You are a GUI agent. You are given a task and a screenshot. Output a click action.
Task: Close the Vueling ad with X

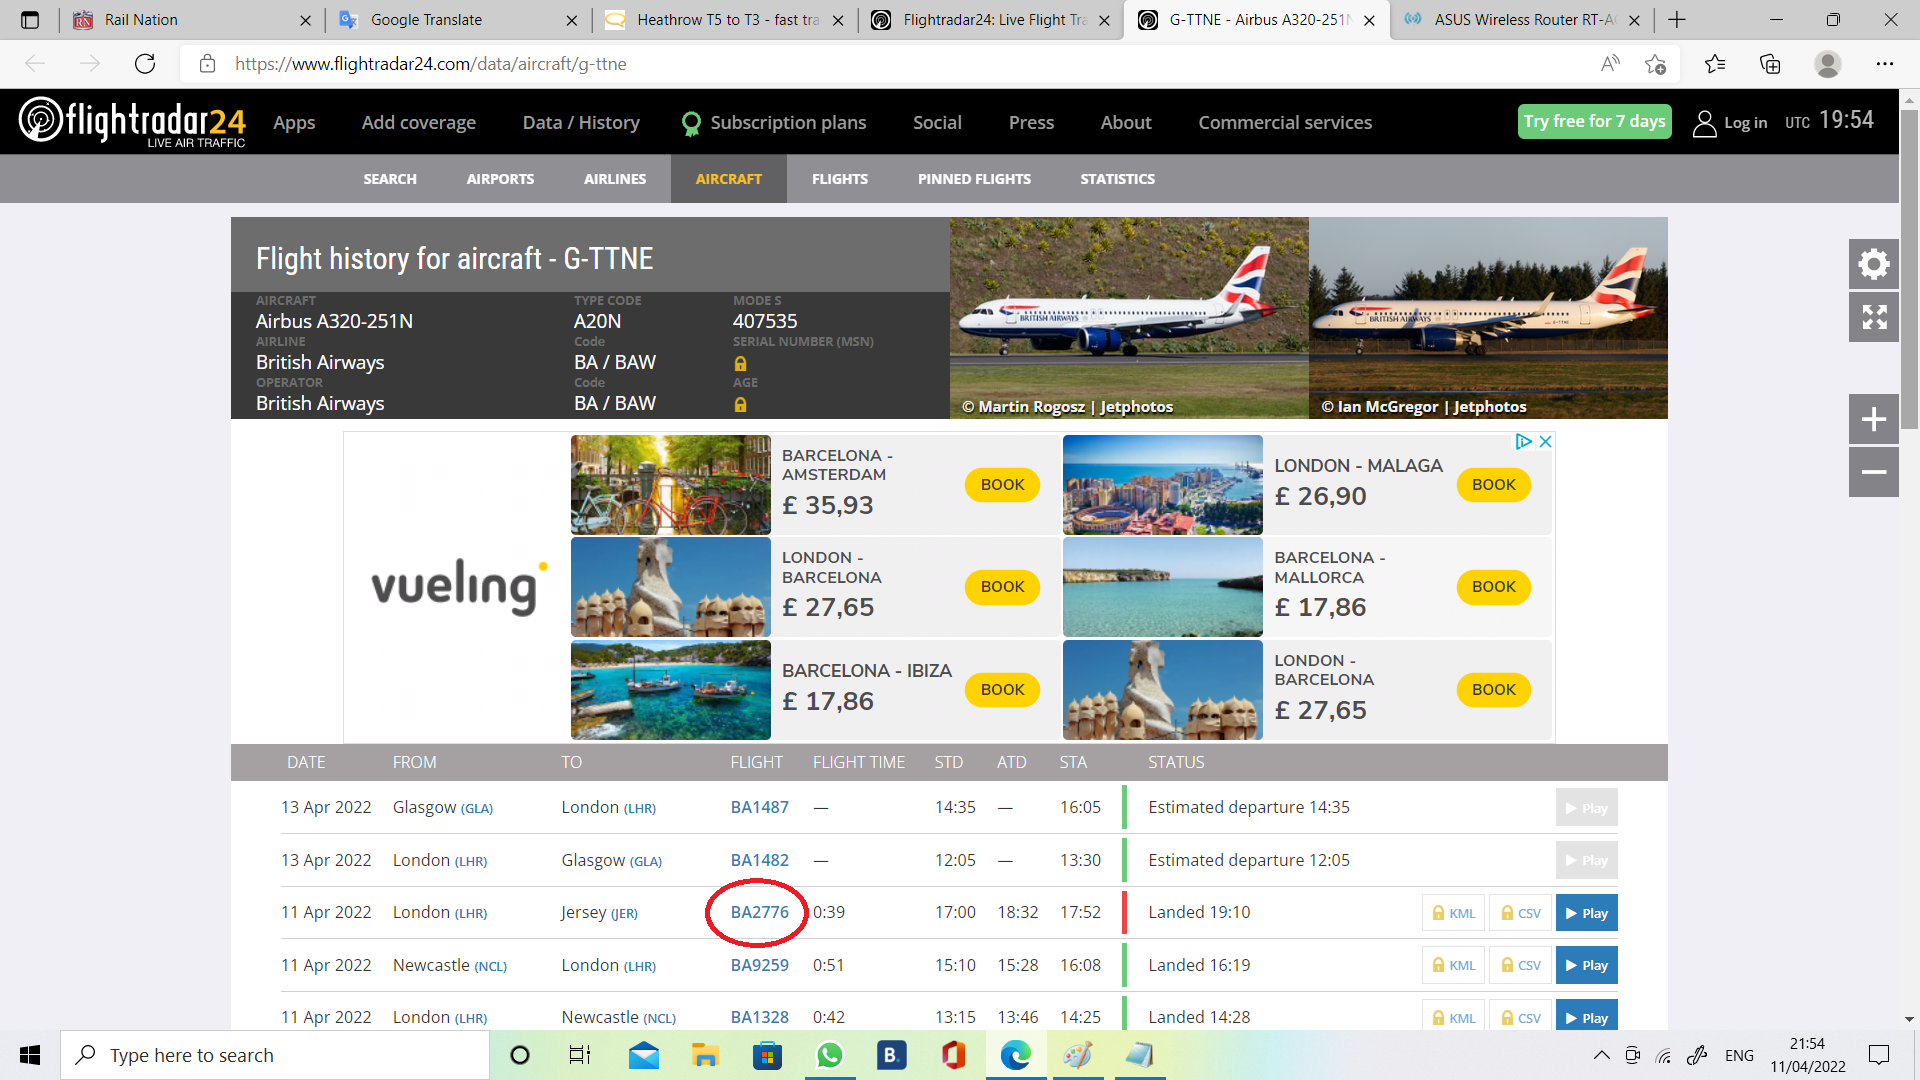[x=1545, y=441]
